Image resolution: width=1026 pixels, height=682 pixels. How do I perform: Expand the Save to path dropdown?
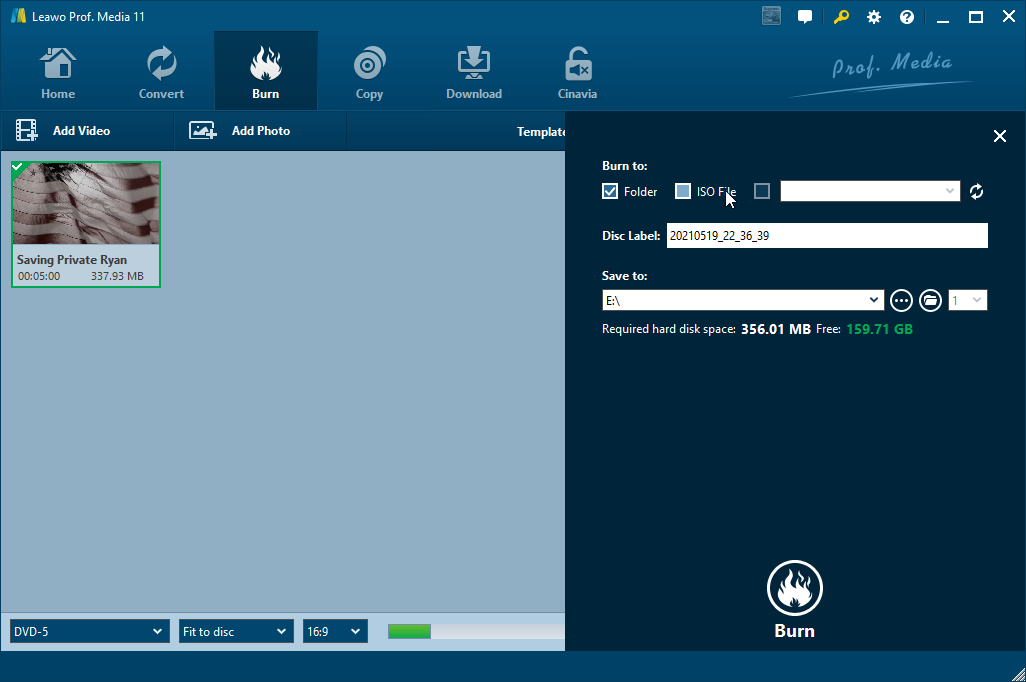pyautogui.click(x=874, y=300)
